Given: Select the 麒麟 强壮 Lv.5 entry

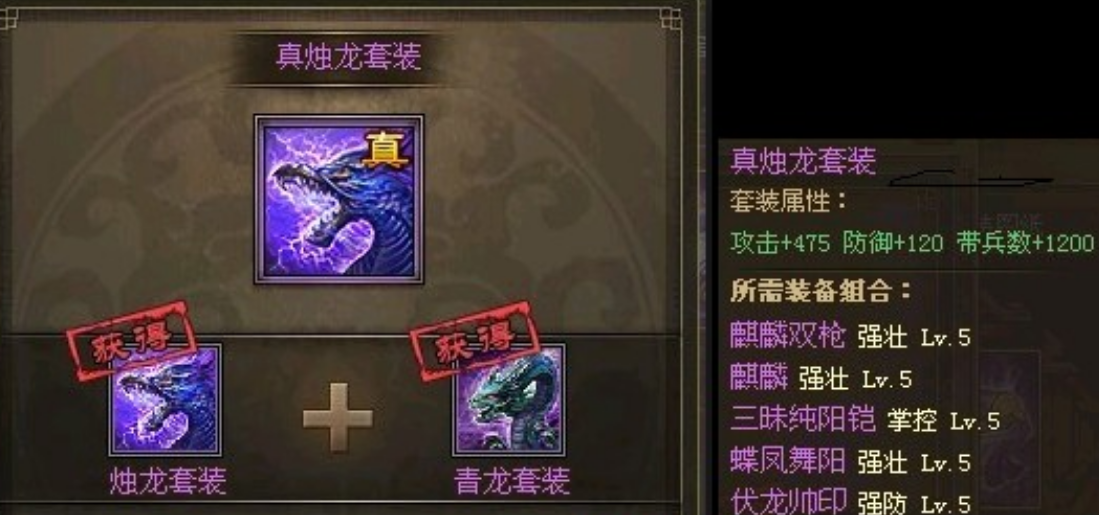Looking at the screenshot, I should [821, 378].
